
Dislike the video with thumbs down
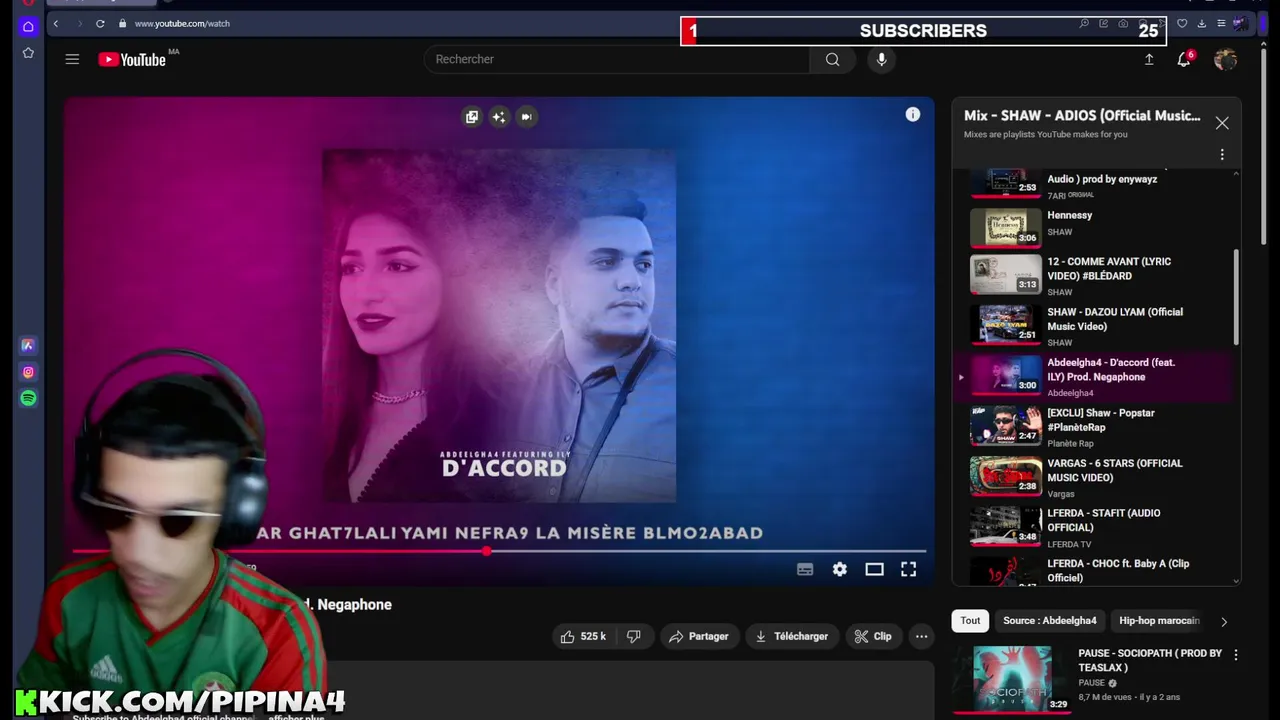click(633, 636)
